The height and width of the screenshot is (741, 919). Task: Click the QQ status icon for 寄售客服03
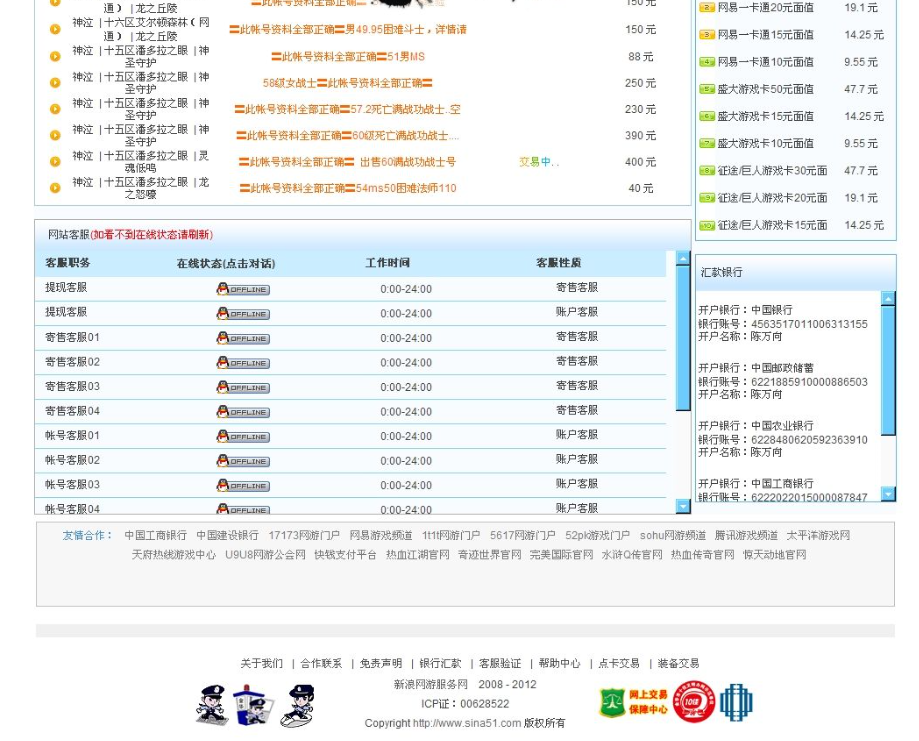(243, 387)
